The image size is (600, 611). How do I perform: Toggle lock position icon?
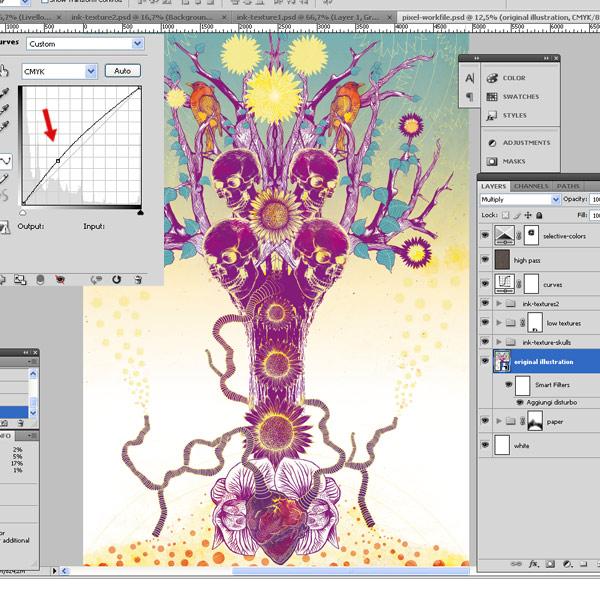click(x=528, y=215)
